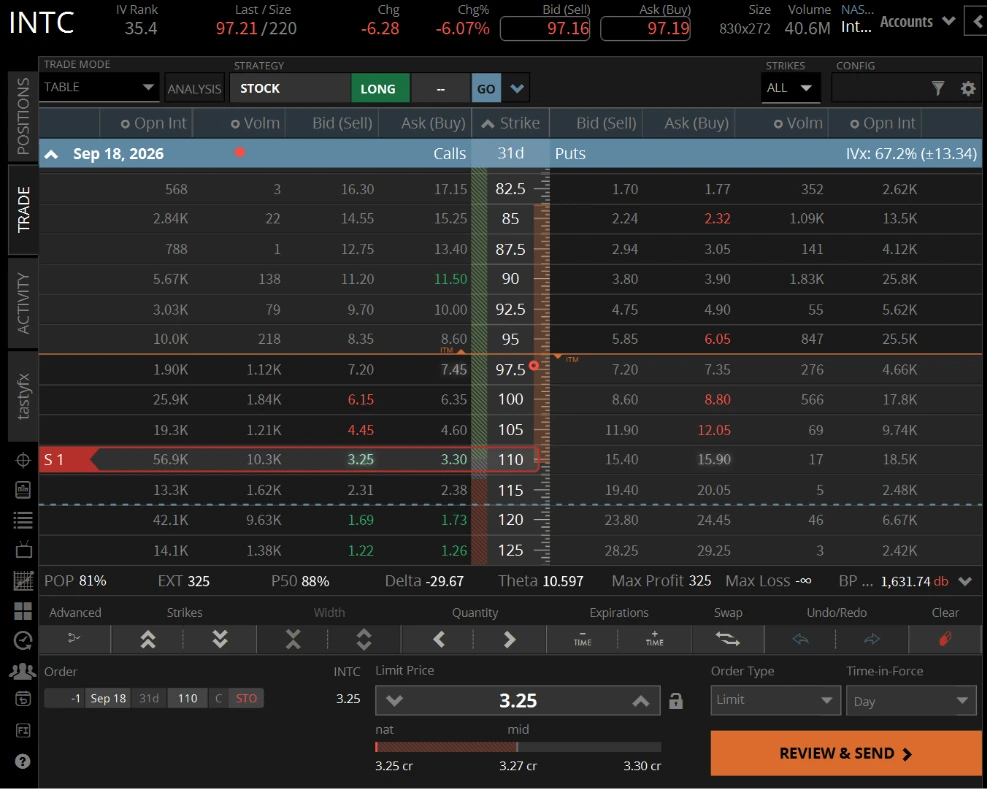
Task: Open the calendar return-arrow sidebar icon
Action: click(x=23, y=699)
